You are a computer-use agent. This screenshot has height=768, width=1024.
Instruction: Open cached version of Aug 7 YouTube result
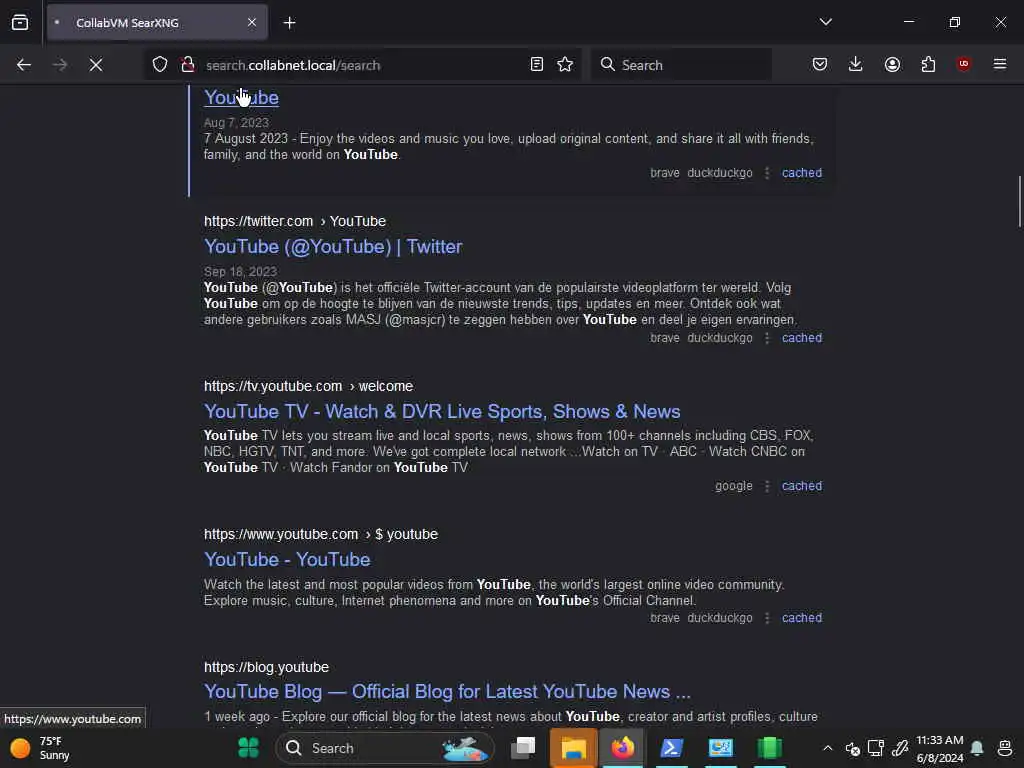point(802,173)
